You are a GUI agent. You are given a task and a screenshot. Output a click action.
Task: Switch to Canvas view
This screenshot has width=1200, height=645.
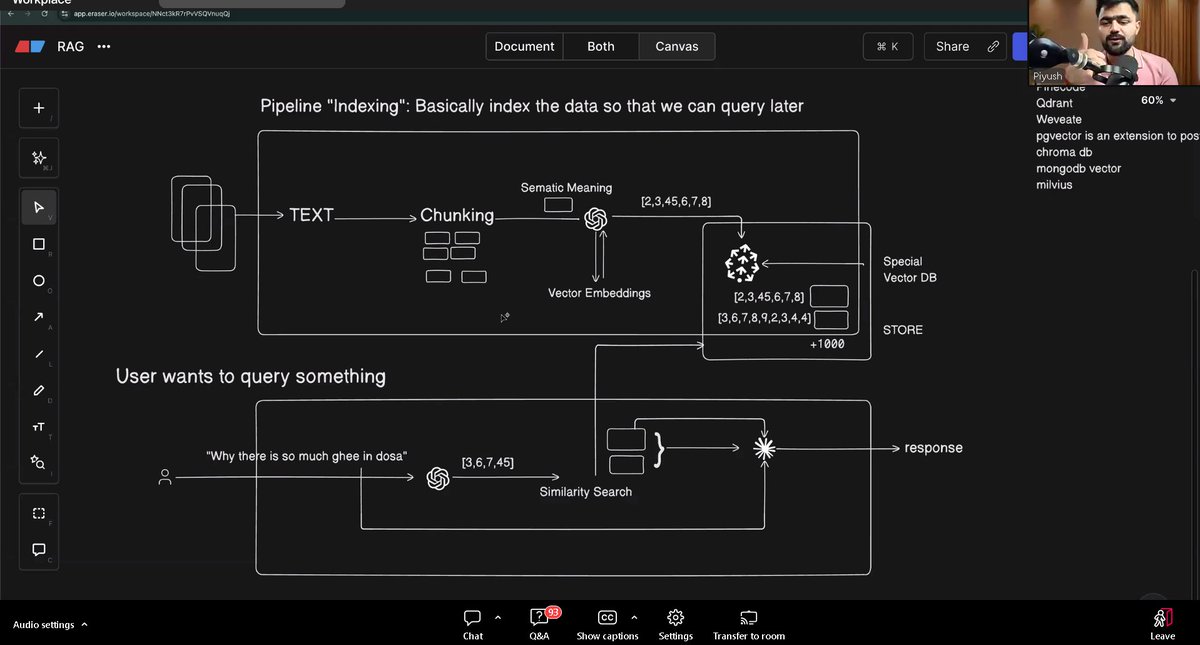click(x=677, y=46)
